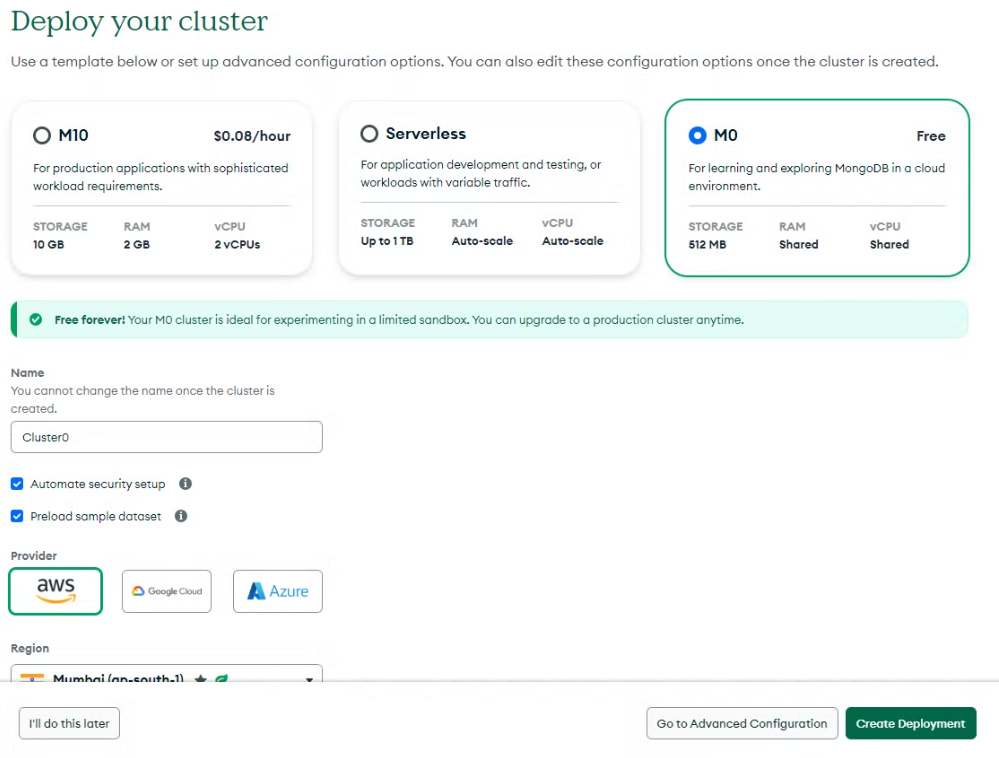Click the Name field label
This screenshot has width=999, height=758.
coord(27,373)
